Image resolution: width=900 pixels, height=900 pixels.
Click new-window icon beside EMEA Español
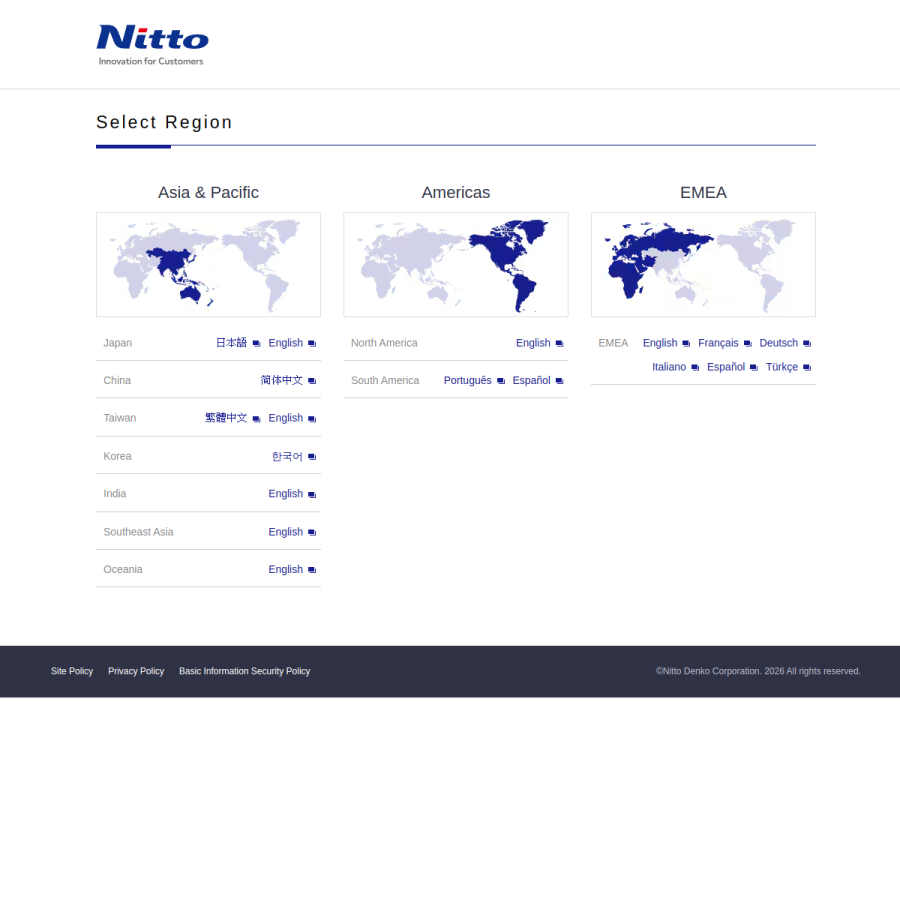754,368
